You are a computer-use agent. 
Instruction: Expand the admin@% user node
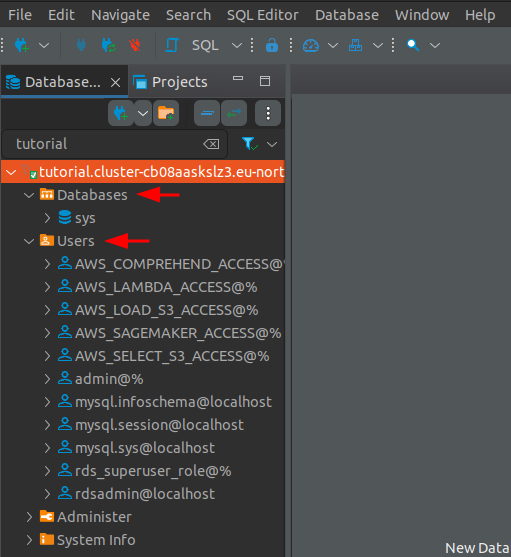tap(47, 379)
